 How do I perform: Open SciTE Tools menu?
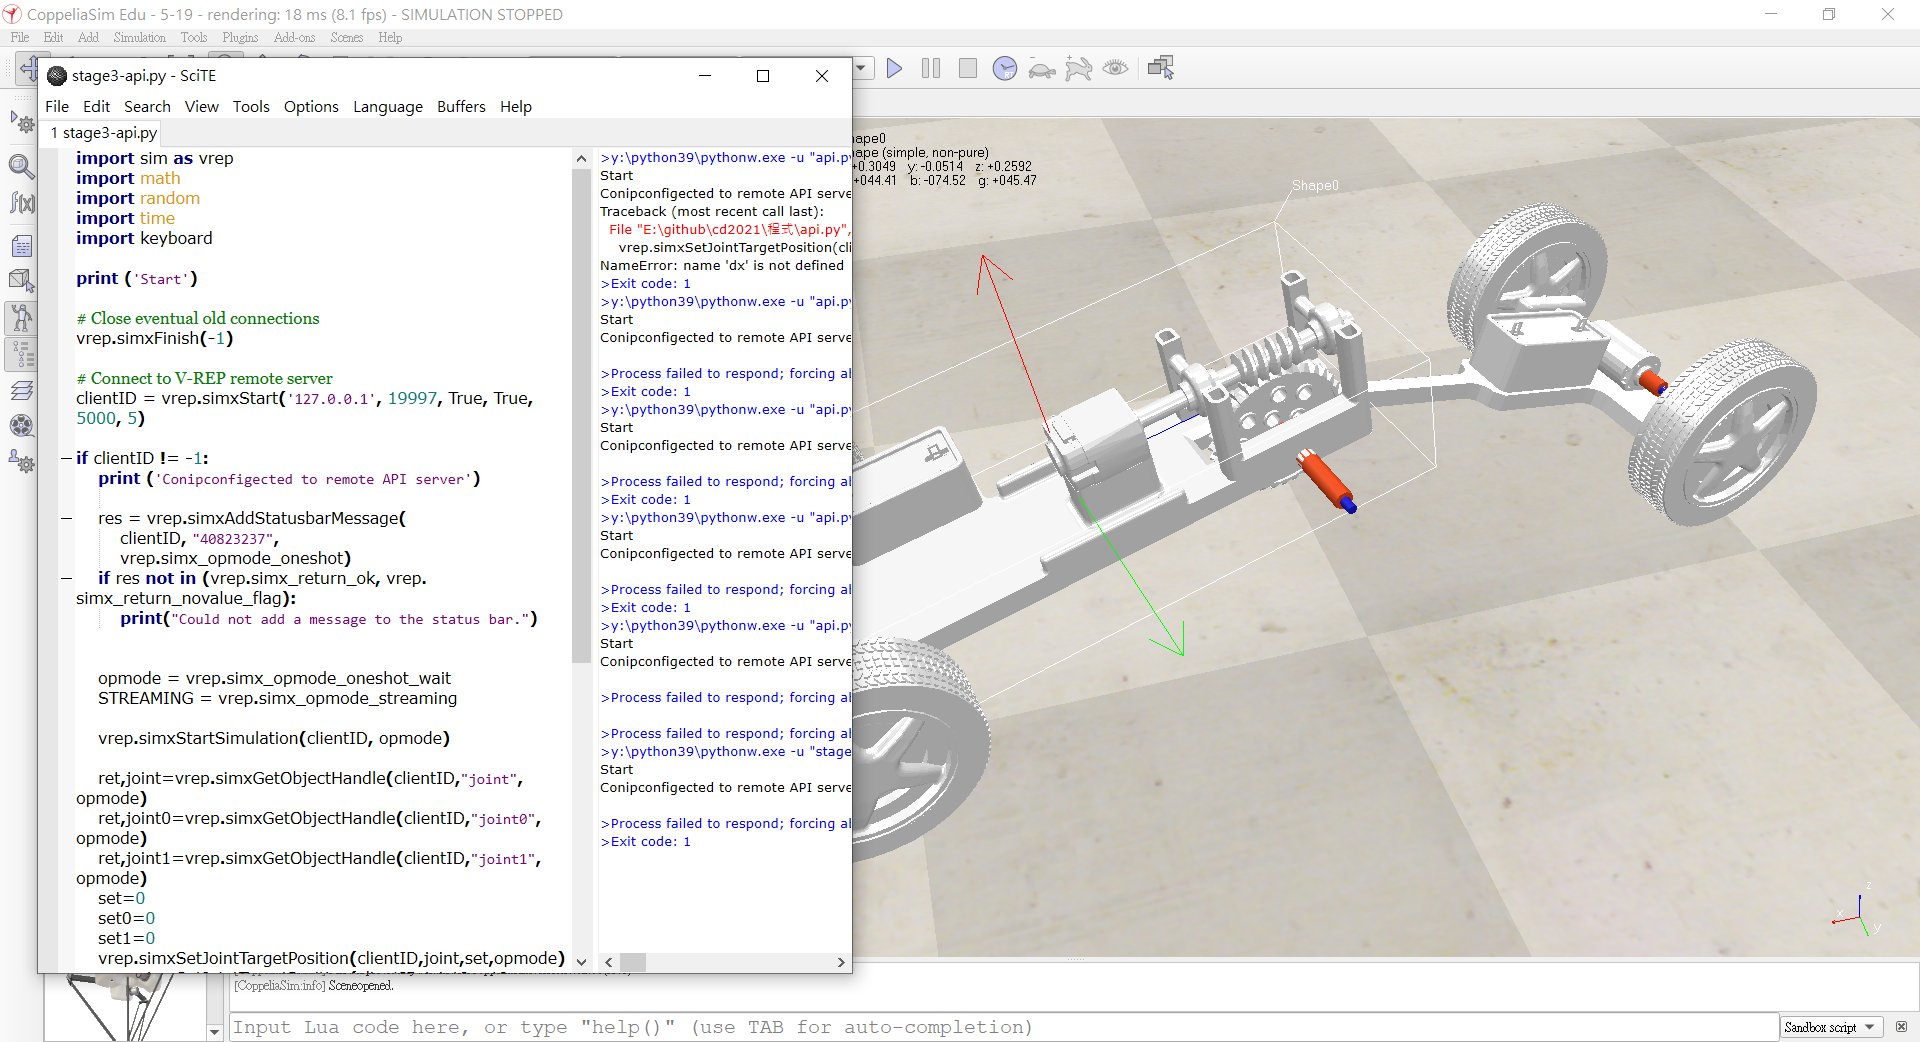point(251,106)
